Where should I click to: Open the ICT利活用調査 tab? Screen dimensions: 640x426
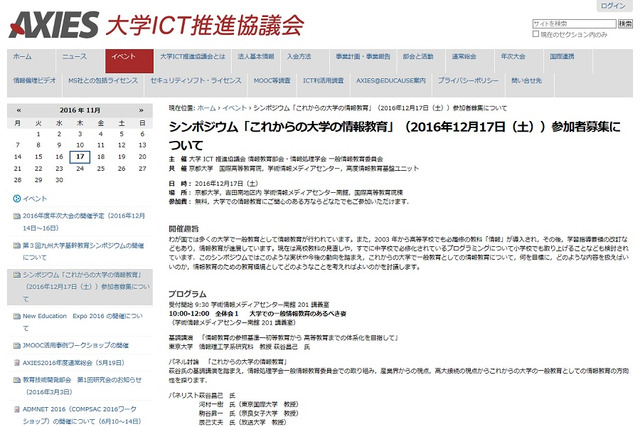pos(323,85)
